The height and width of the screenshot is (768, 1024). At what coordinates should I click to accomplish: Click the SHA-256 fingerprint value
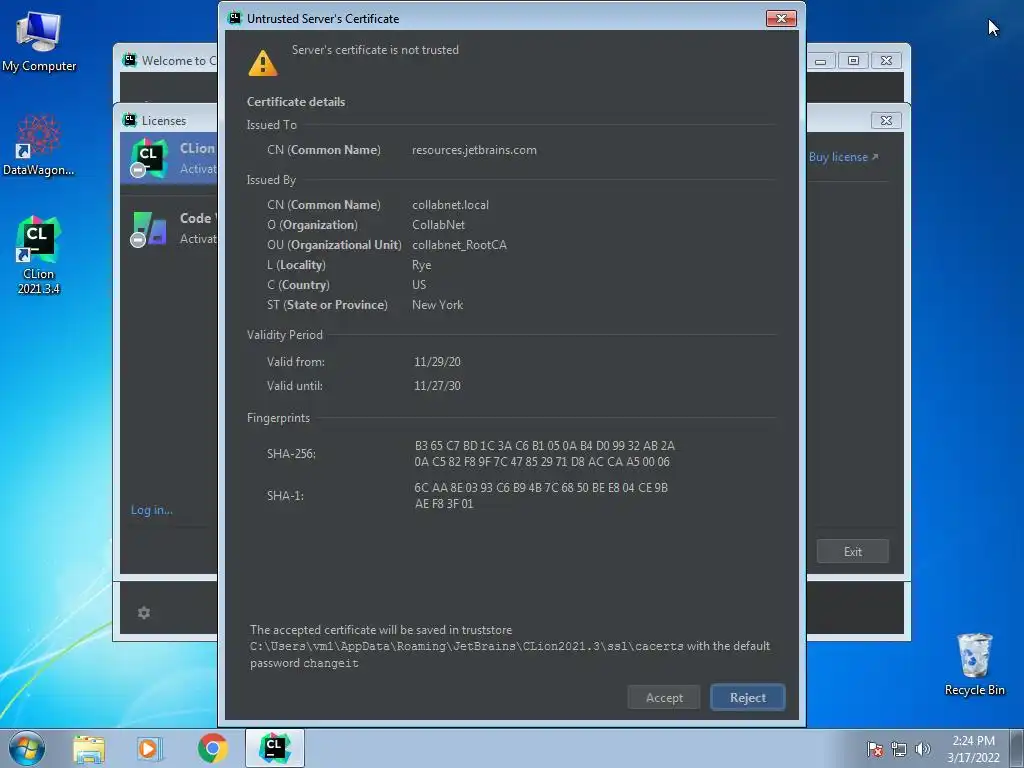coord(545,453)
